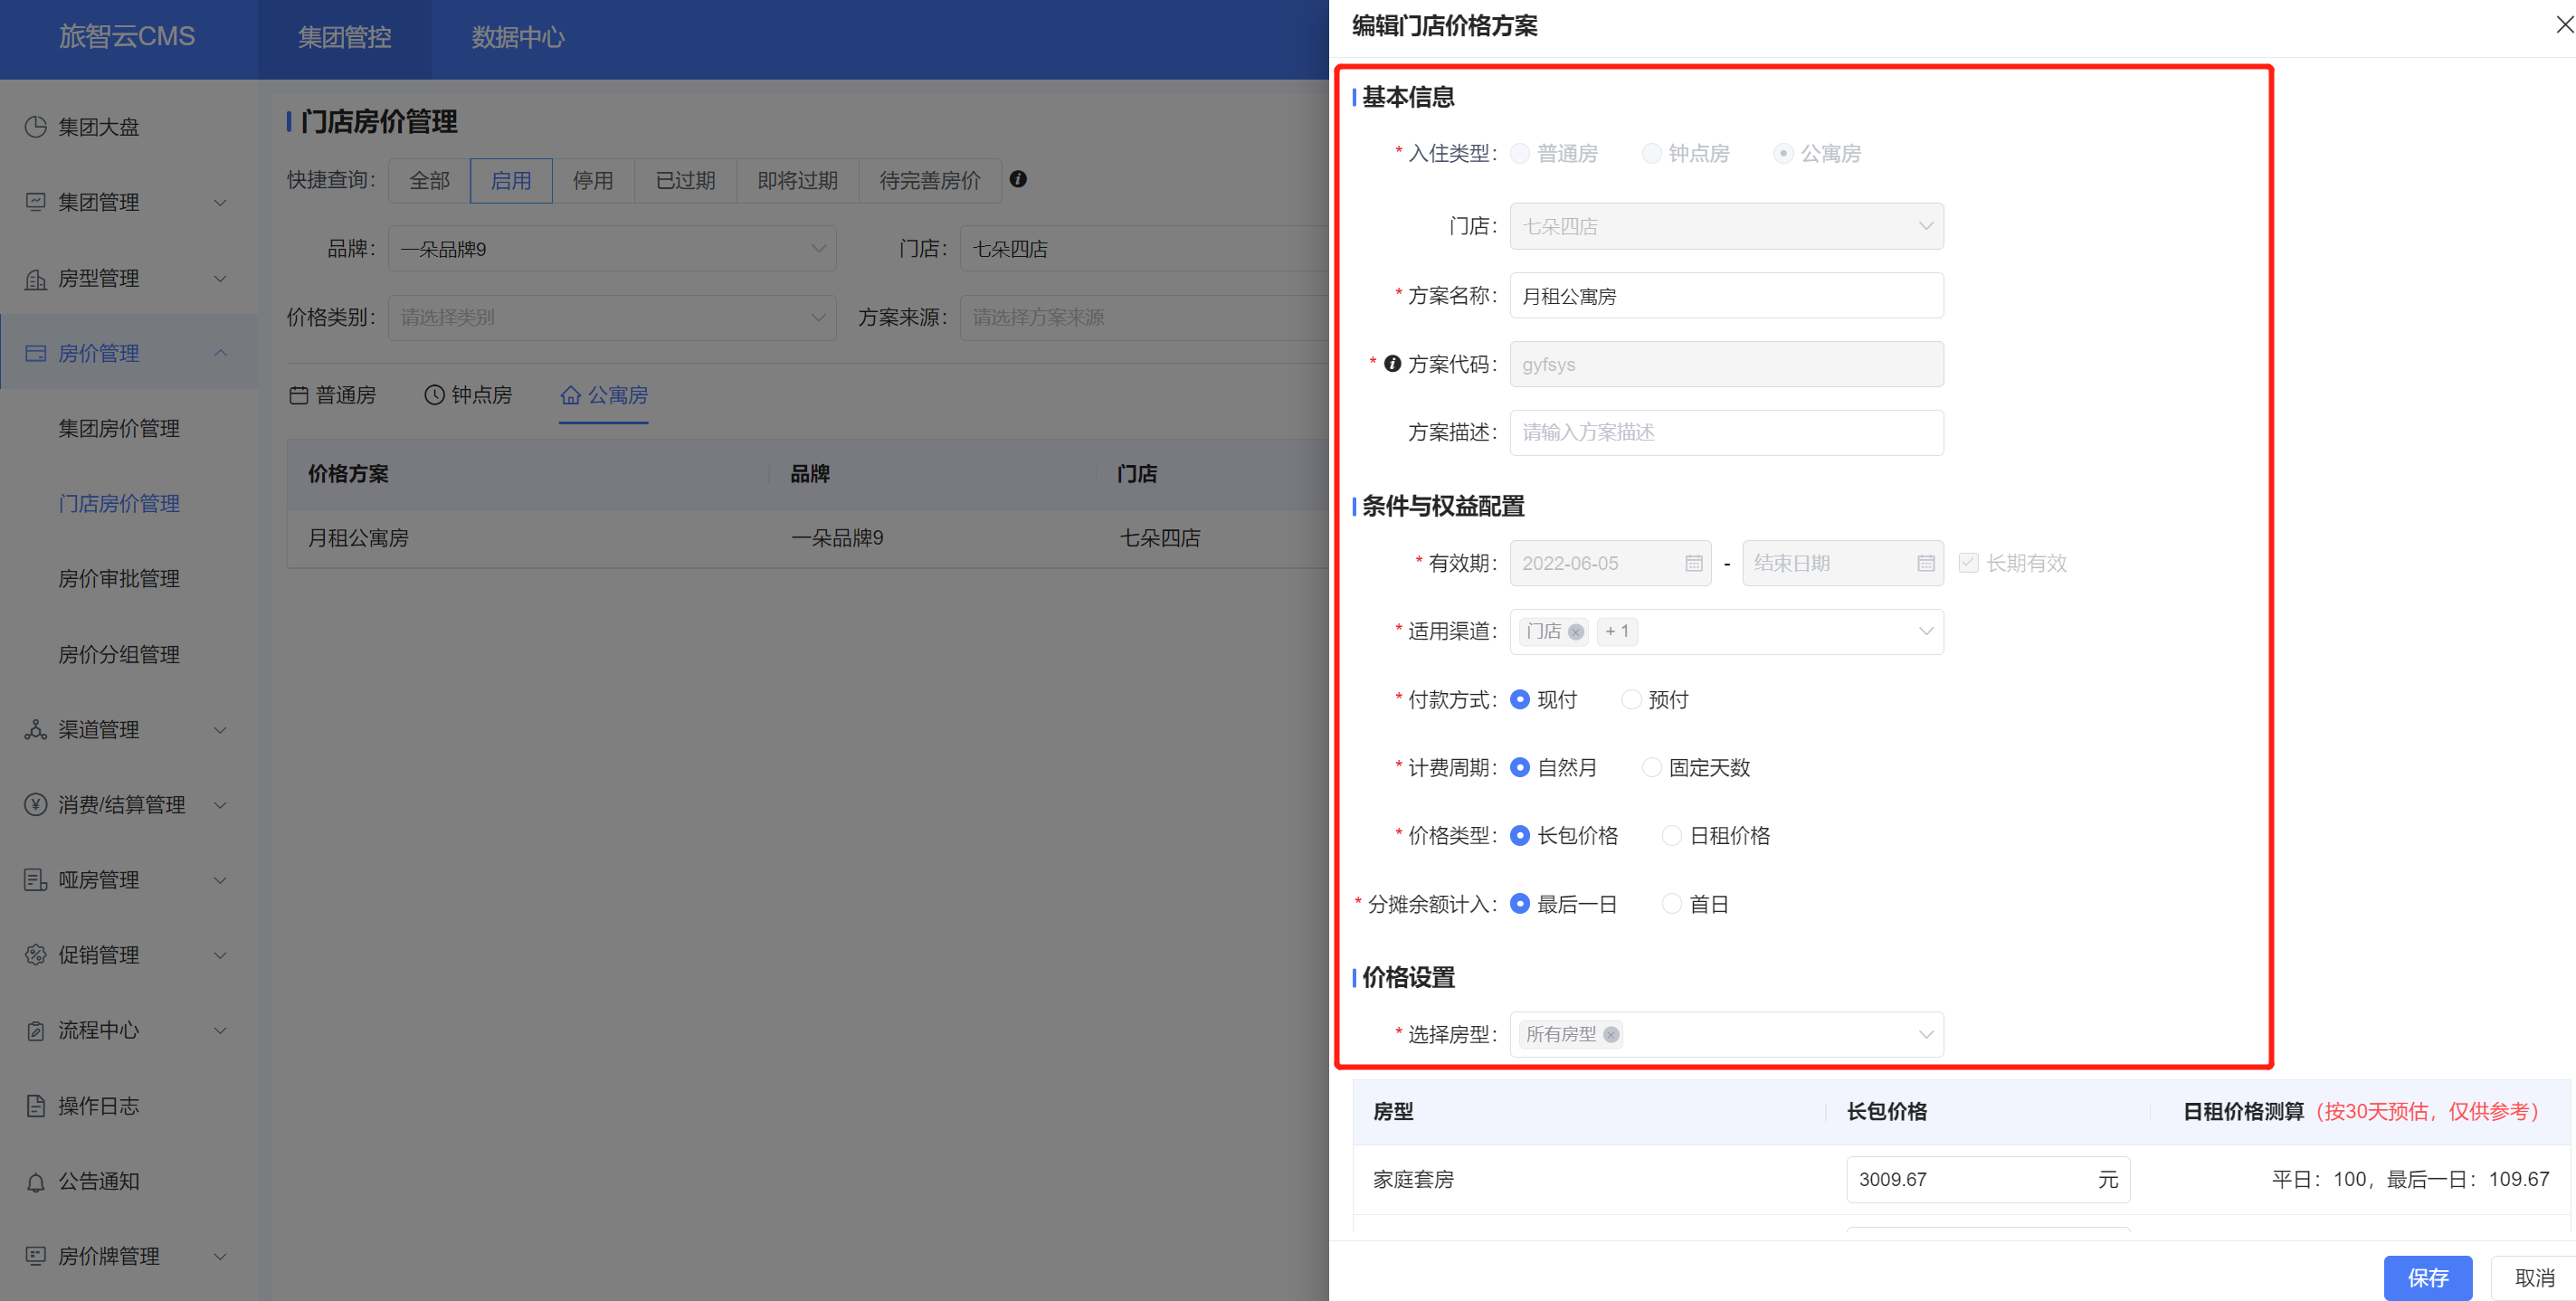The image size is (2576, 1301).
Task: Click the 方案名称 input field
Action: (x=1726, y=295)
